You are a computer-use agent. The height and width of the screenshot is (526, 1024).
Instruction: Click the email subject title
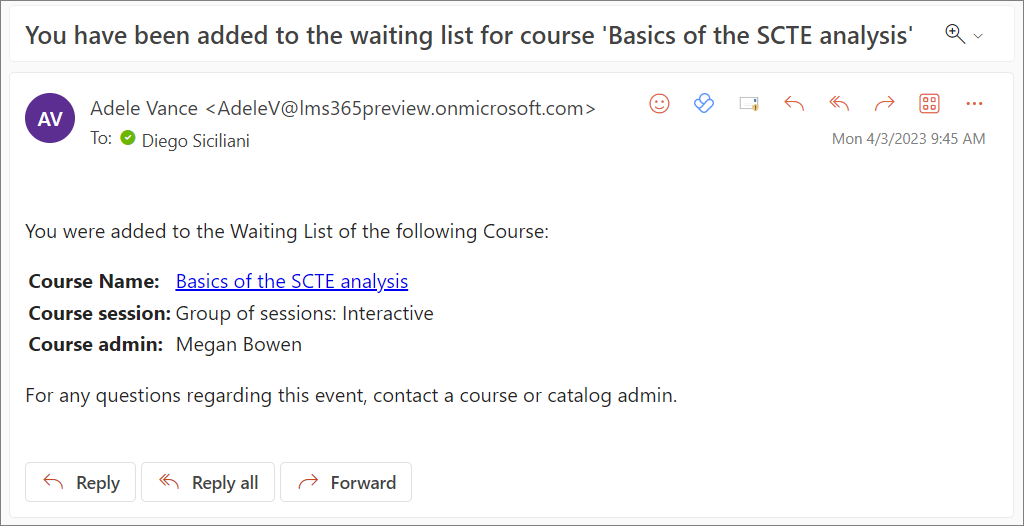(x=468, y=35)
